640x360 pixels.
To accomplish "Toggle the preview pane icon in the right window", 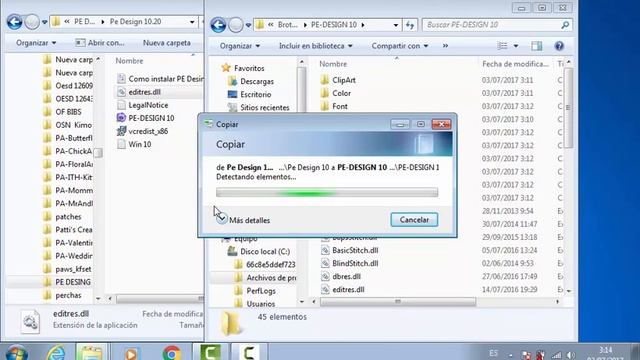I will click(x=537, y=46).
